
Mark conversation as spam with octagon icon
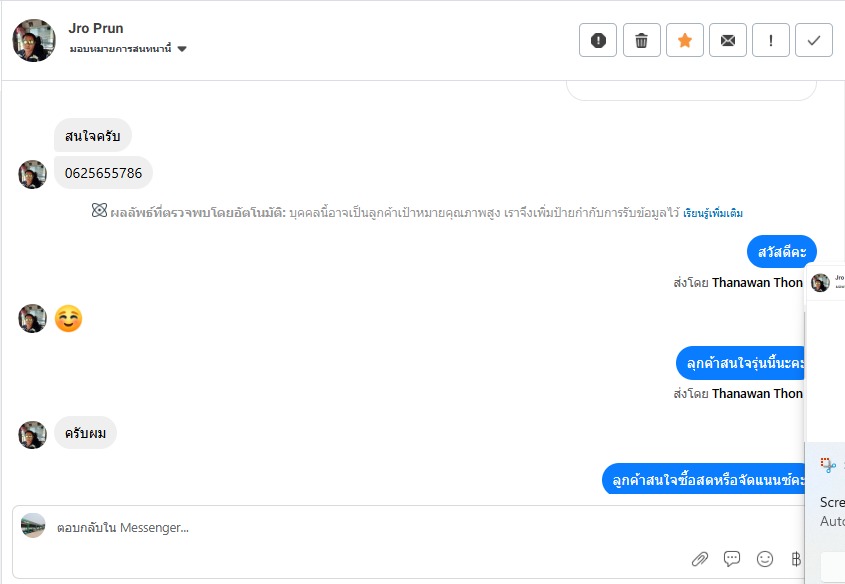598,40
